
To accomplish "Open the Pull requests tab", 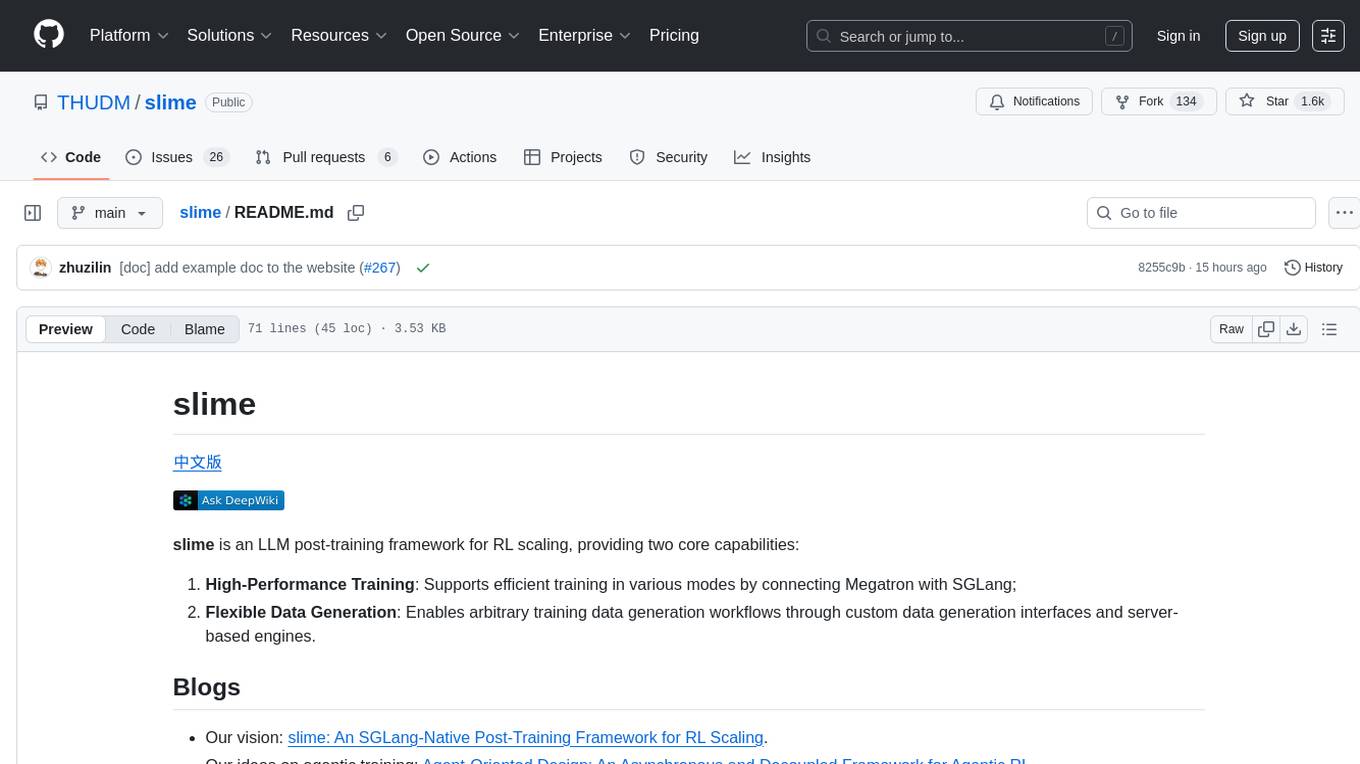I will point(326,157).
